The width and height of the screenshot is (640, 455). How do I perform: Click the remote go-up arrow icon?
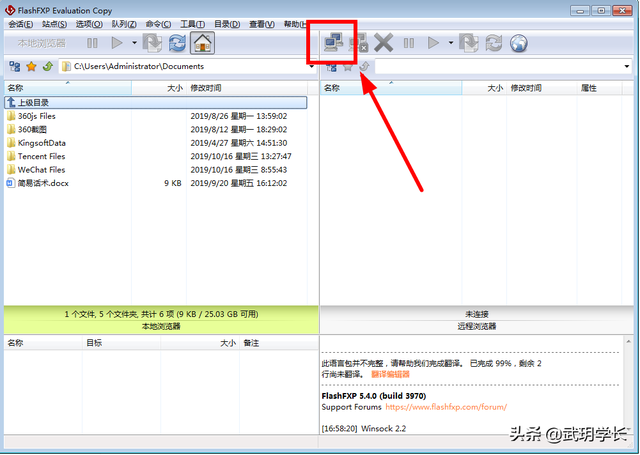pos(364,67)
